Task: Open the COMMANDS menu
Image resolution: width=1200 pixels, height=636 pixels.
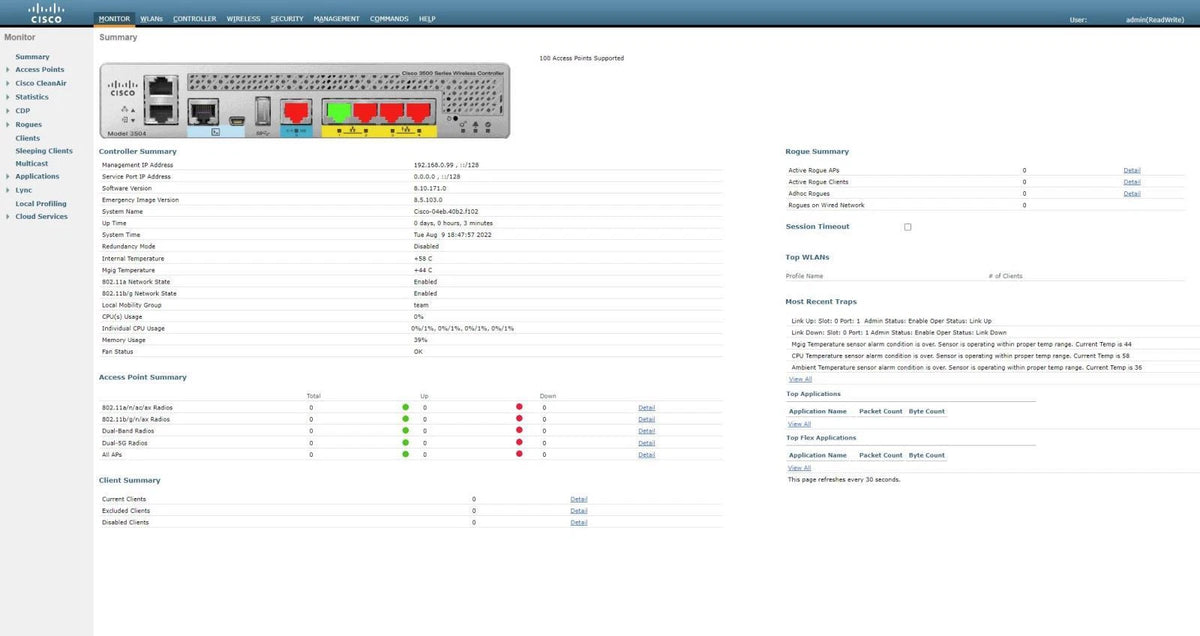Action: tap(389, 18)
